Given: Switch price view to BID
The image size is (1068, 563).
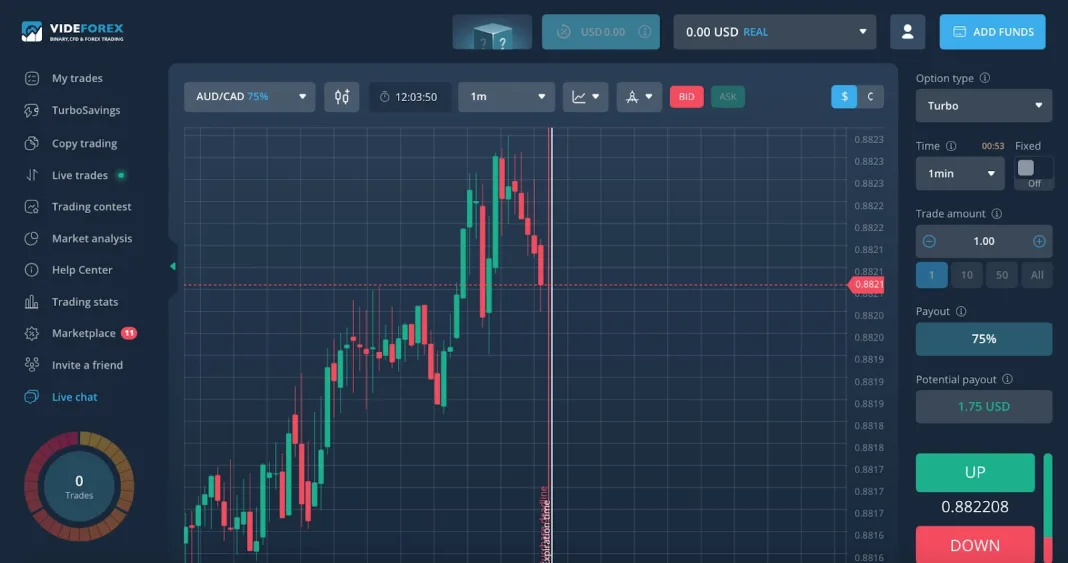Looking at the screenshot, I should pos(687,97).
